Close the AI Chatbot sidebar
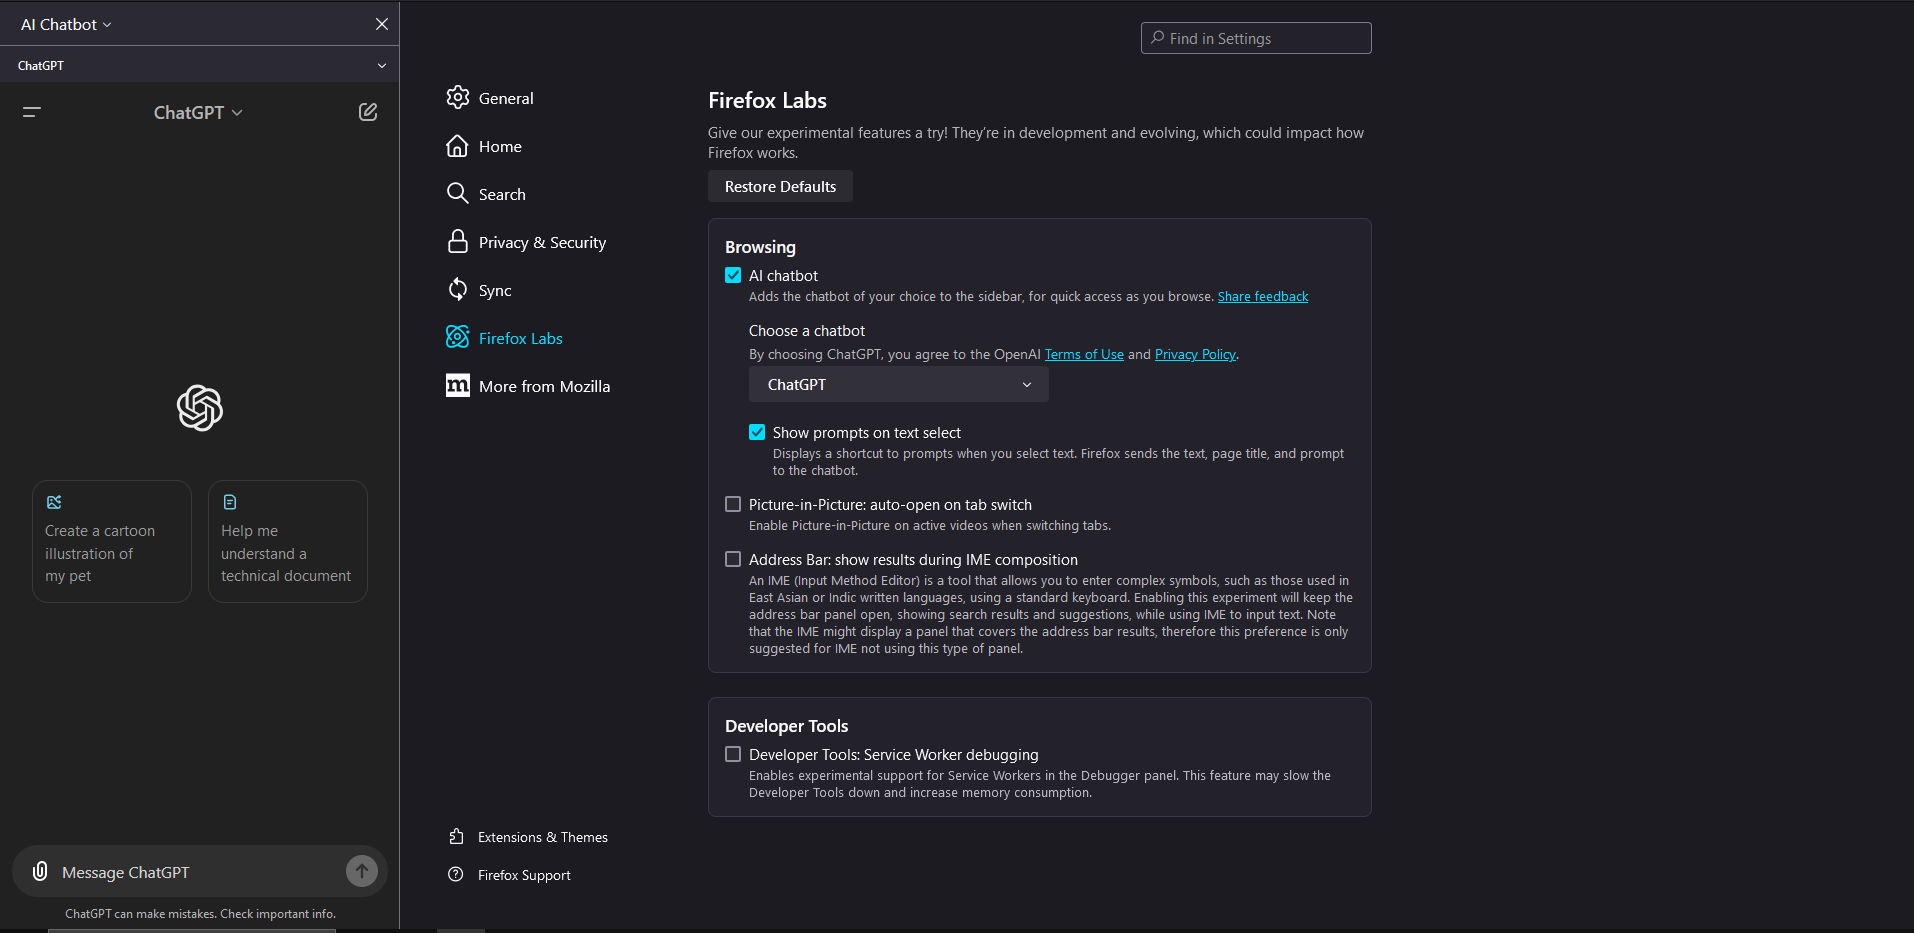 [382, 24]
